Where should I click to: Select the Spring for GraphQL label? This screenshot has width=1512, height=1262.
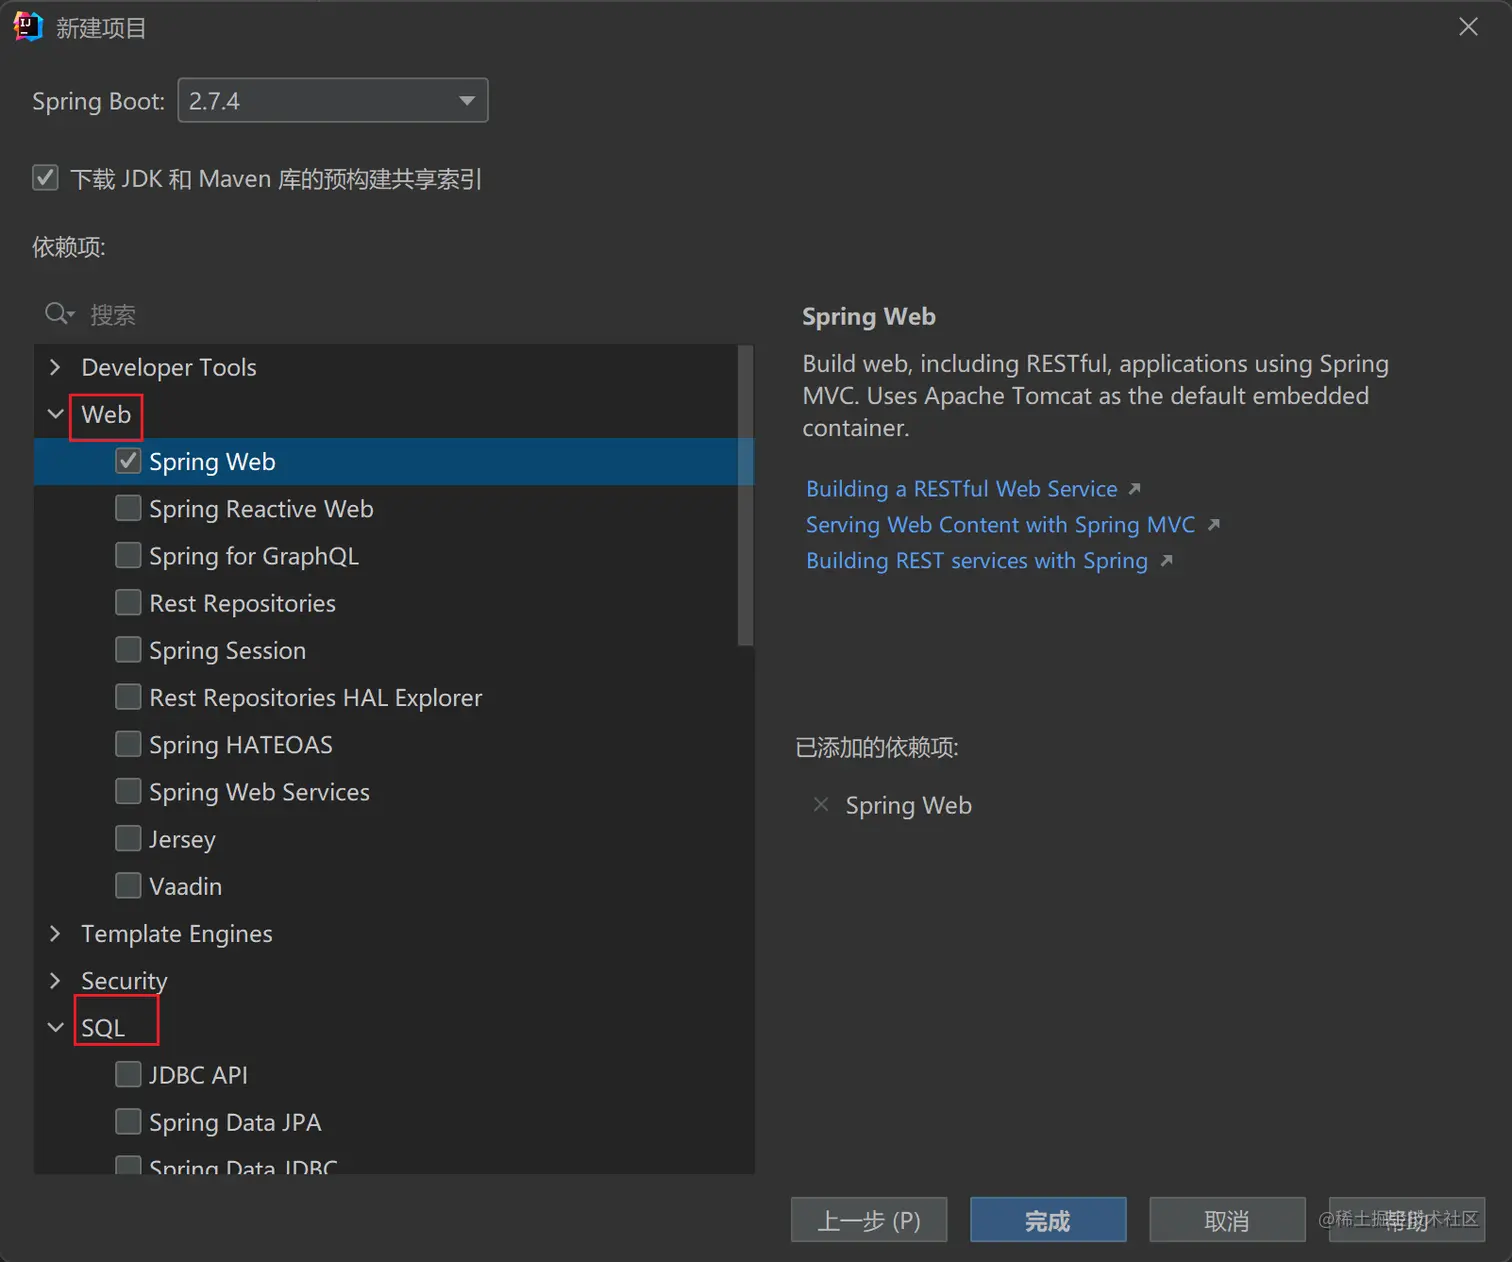(254, 556)
